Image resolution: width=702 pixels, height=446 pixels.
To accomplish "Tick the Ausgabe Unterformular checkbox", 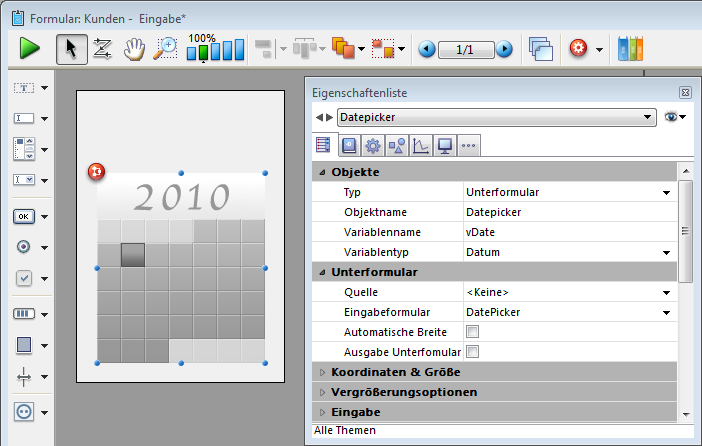I will [x=473, y=352].
